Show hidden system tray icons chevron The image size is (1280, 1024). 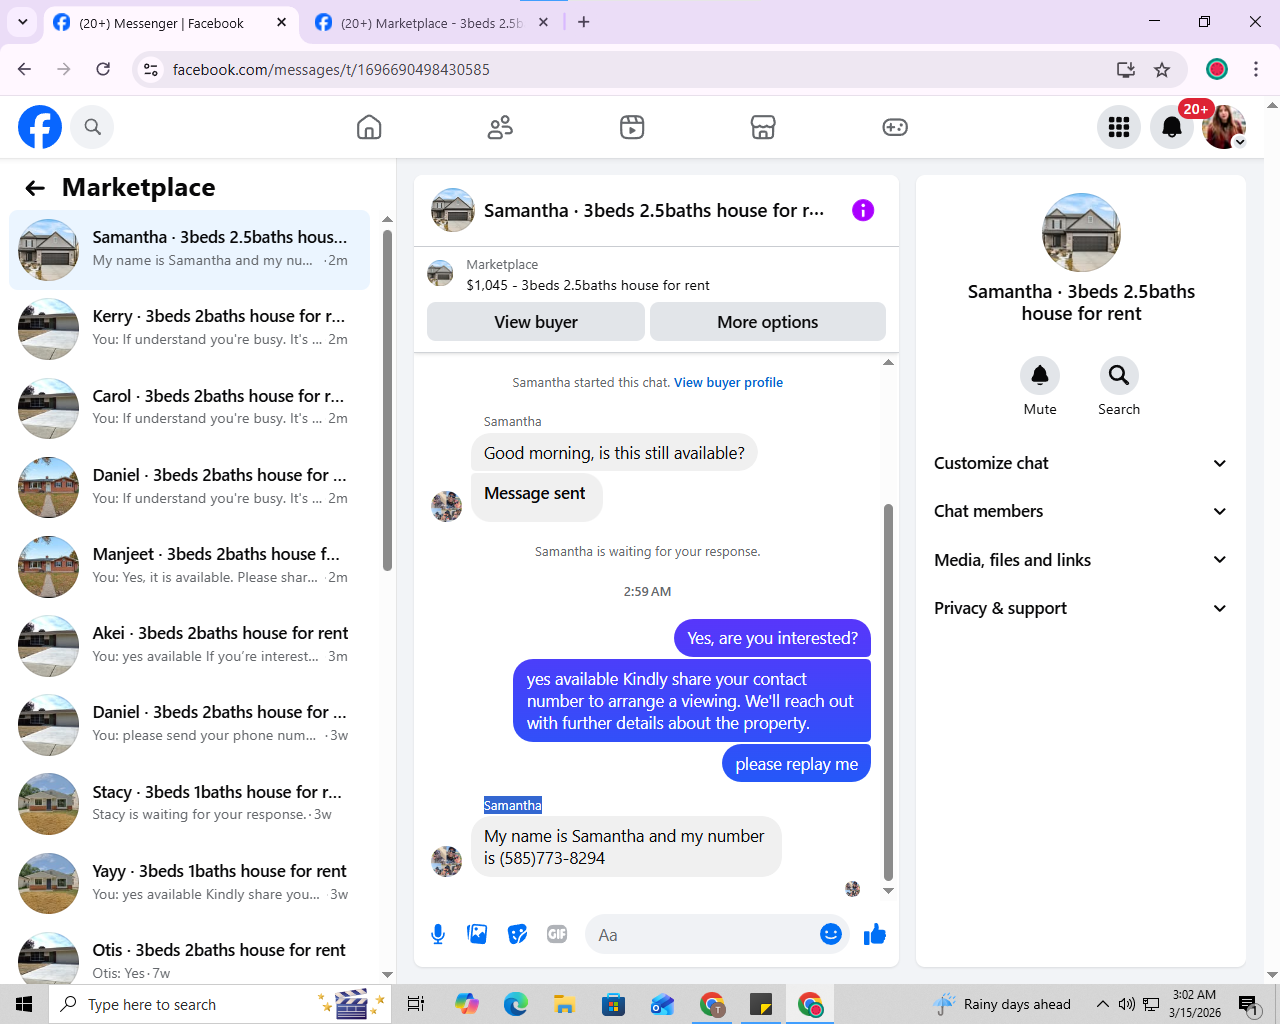1102,1004
